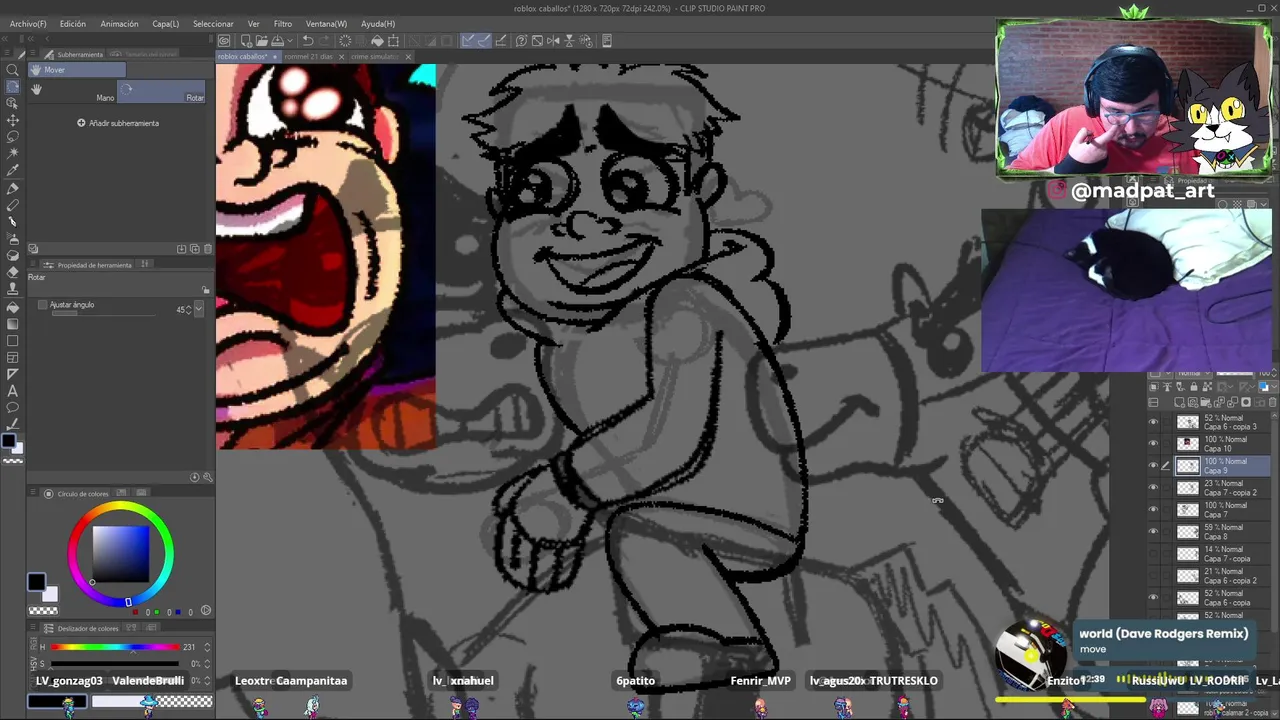The width and height of the screenshot is (1280, 720).
Task: Select the Eyedropper tool
Action: pyautogui.click(x=13, y=171)
